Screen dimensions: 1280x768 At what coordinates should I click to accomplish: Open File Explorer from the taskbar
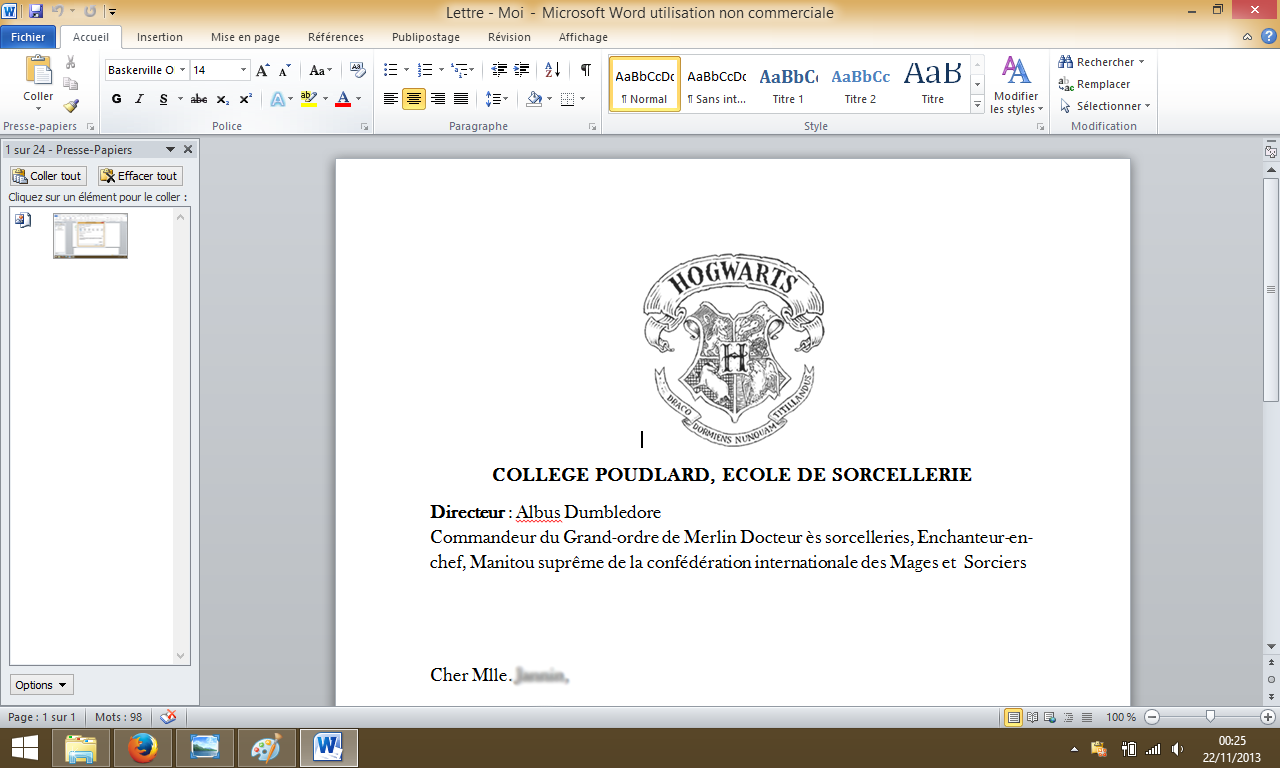(81, 748)
